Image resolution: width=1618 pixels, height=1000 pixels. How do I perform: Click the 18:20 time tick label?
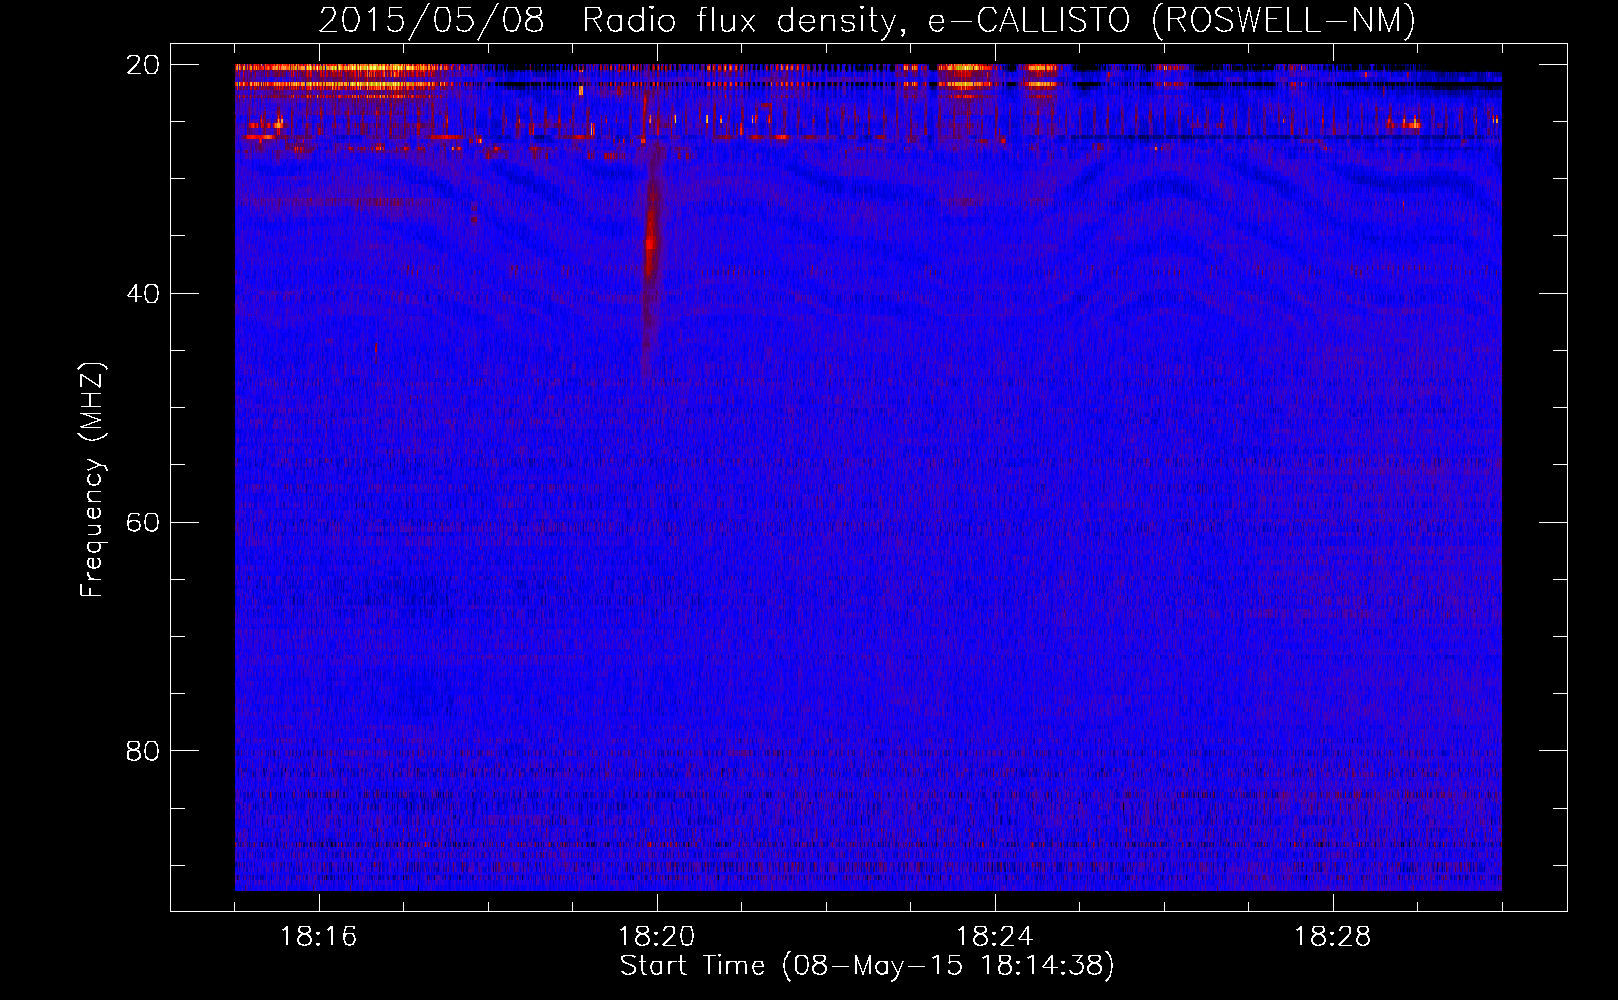coord(657,937)
